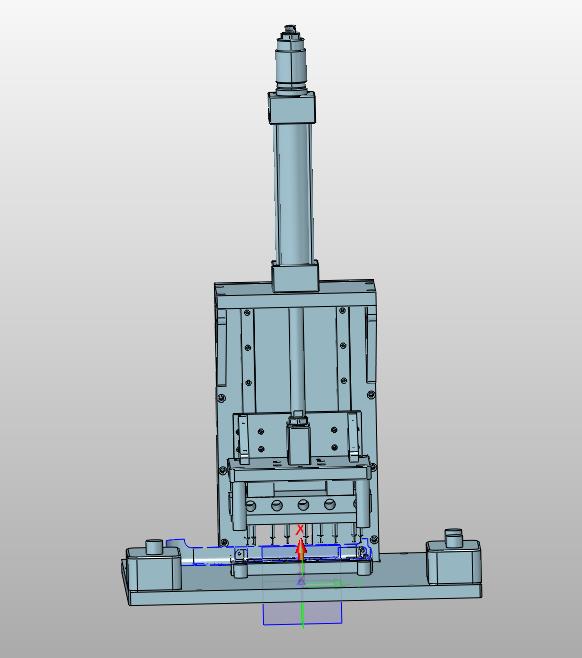Select the blue-outlined highlighted part on the base
The height and width of the screenshot is (658, 582).
(x=269, y=551)
